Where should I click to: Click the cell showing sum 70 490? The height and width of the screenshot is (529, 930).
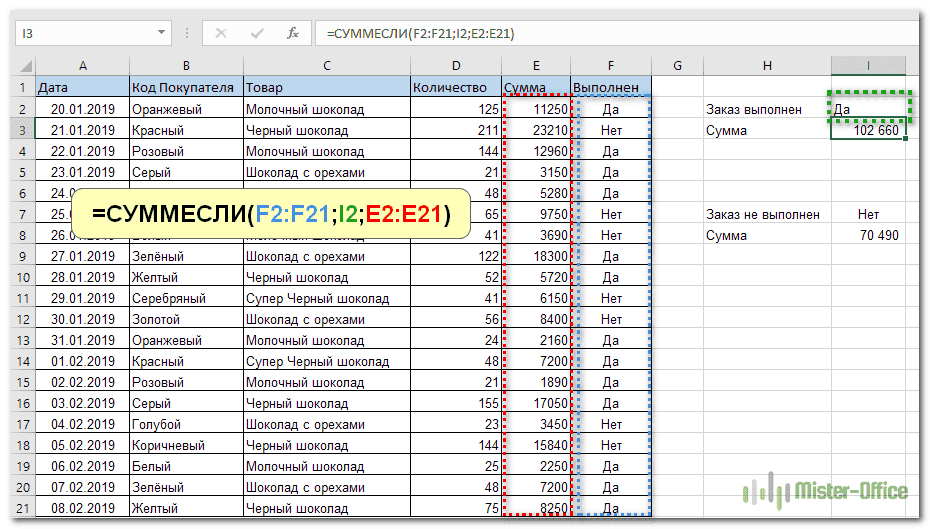[867, 235]
